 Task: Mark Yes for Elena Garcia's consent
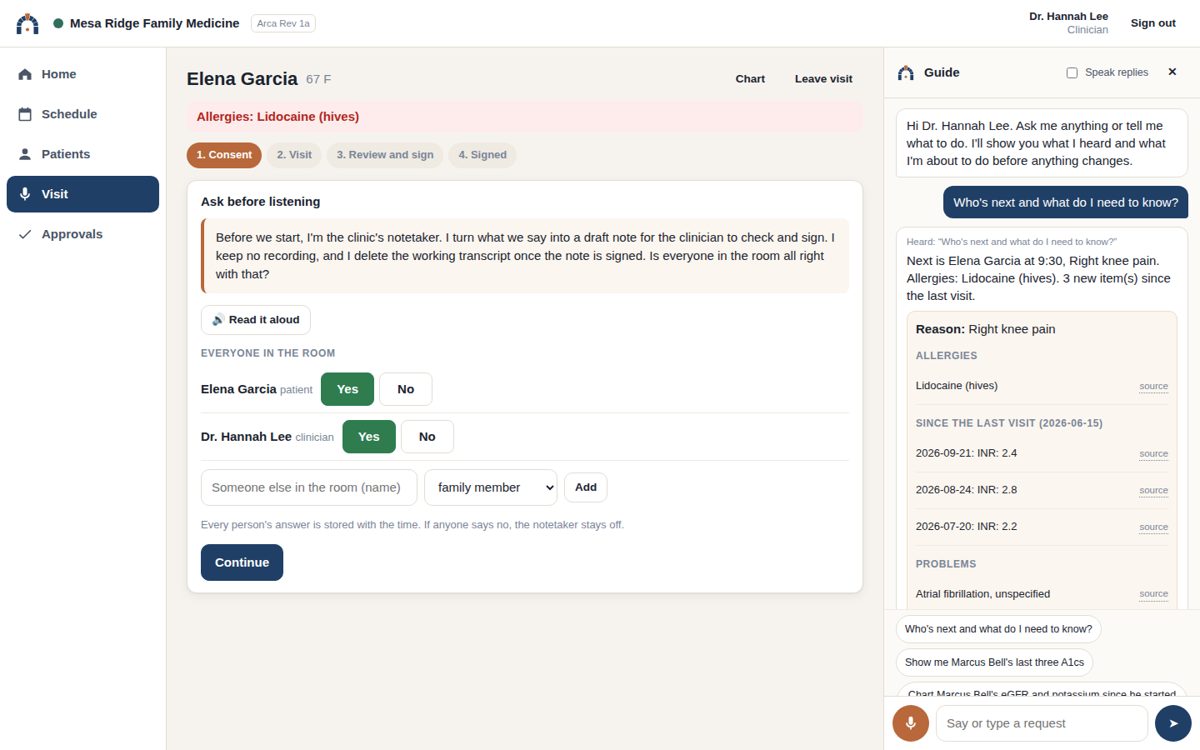click(x=347, y=389)
